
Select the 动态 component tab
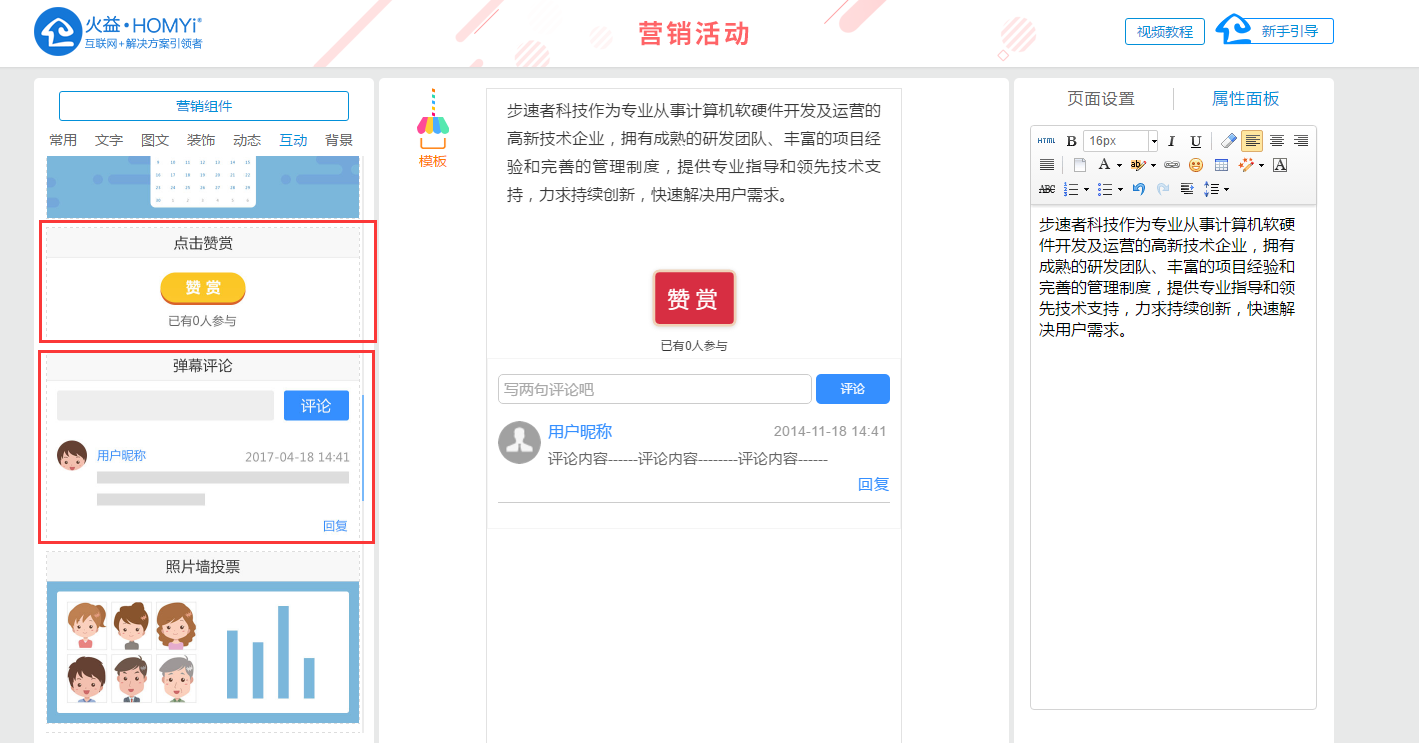pos(247,141)
